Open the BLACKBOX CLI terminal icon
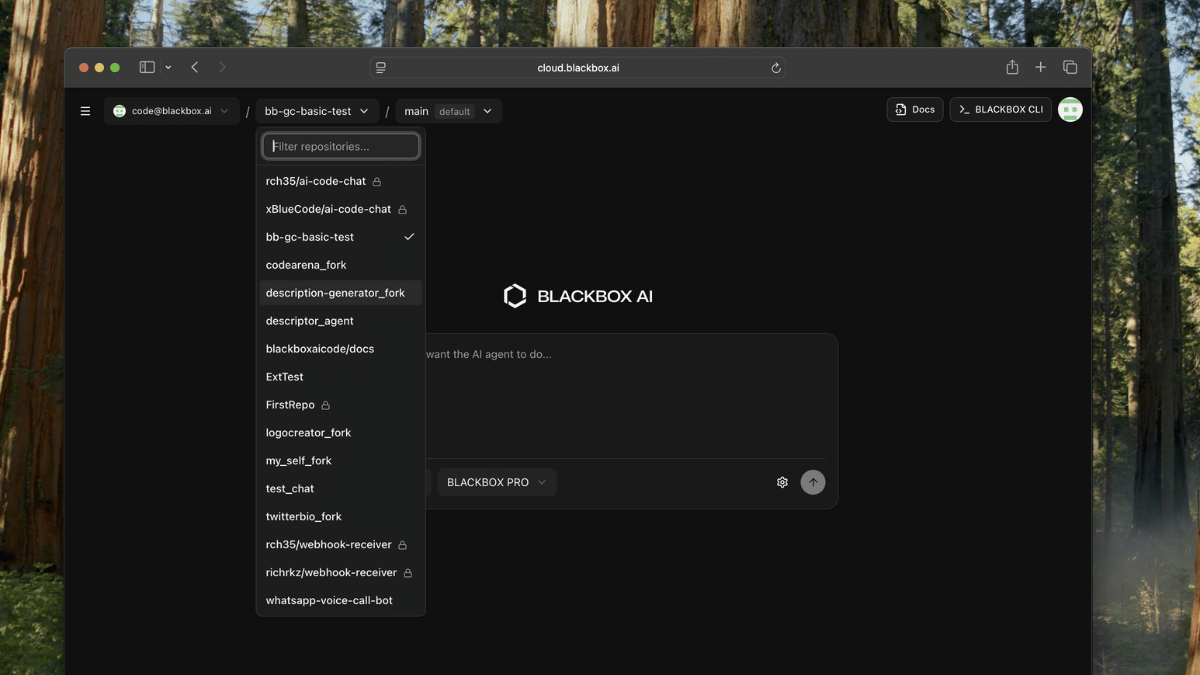 click(966, 110)
